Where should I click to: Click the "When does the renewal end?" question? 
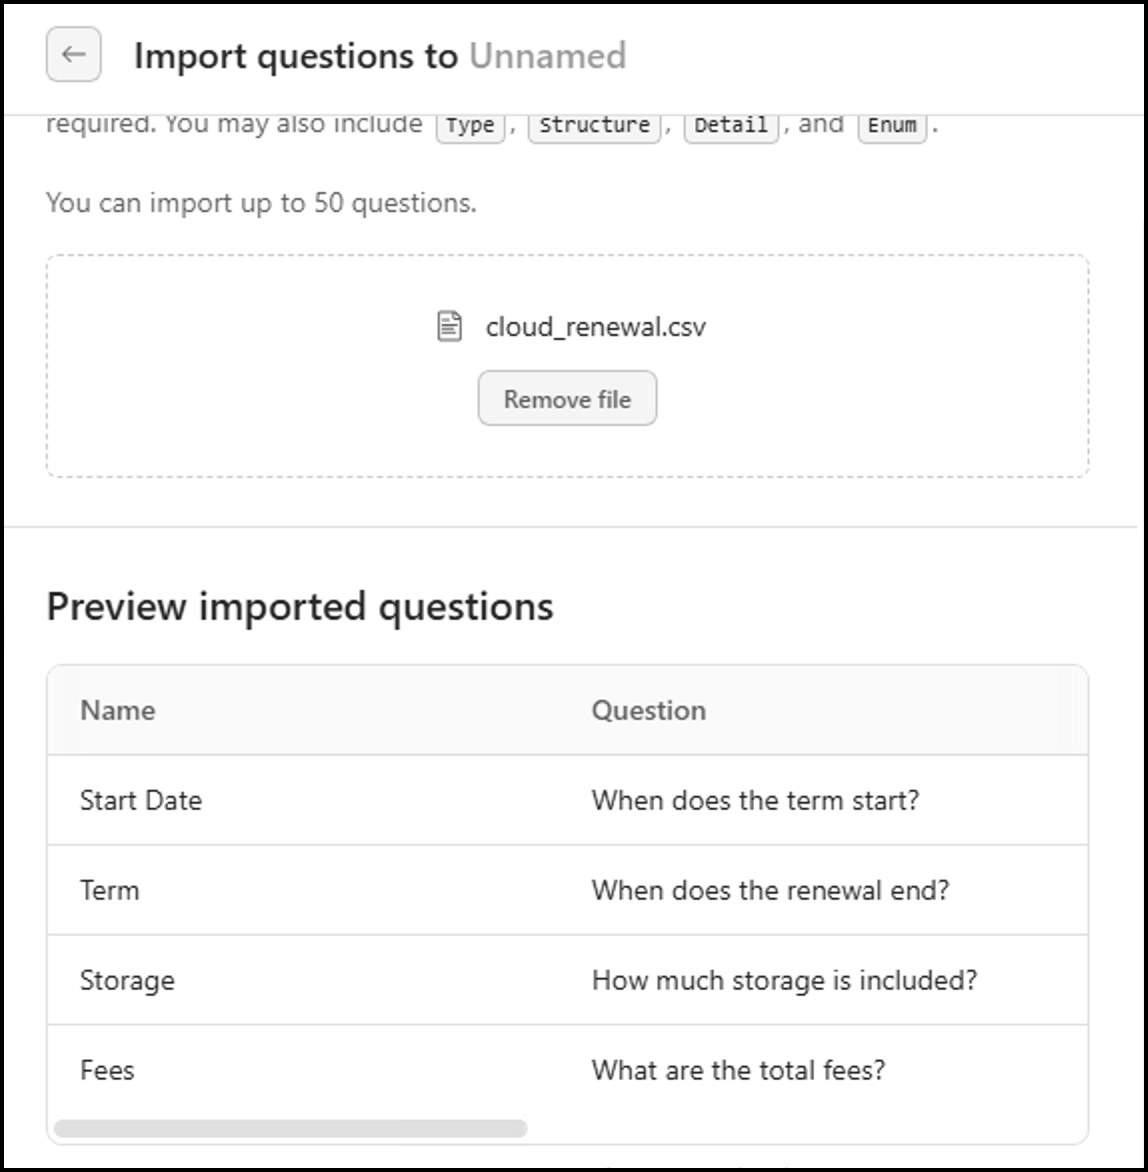point(770,890)
